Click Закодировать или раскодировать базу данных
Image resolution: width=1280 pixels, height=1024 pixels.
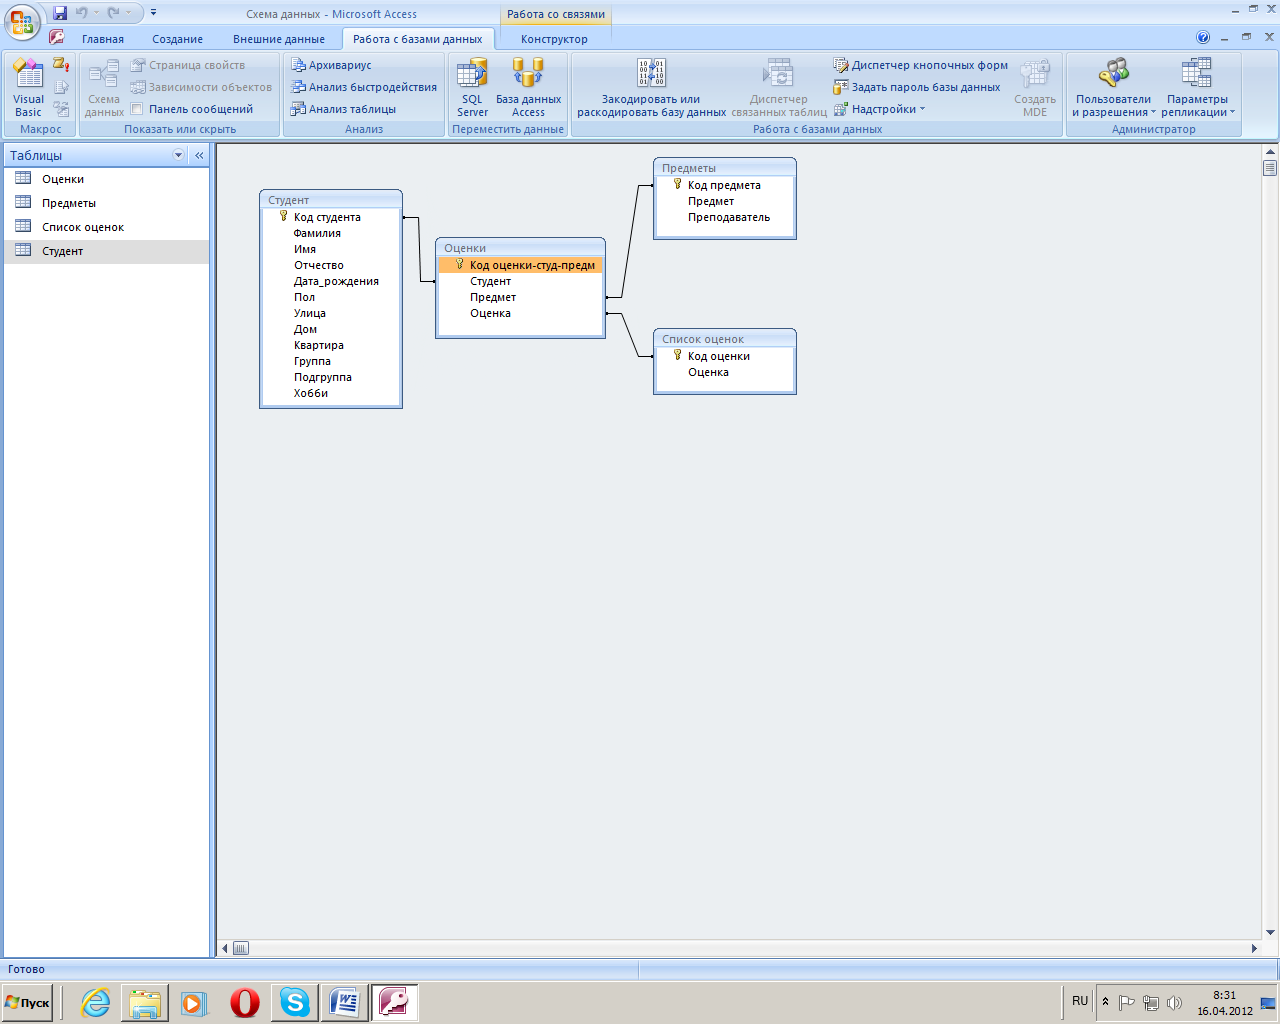click(x=651, y=87)
